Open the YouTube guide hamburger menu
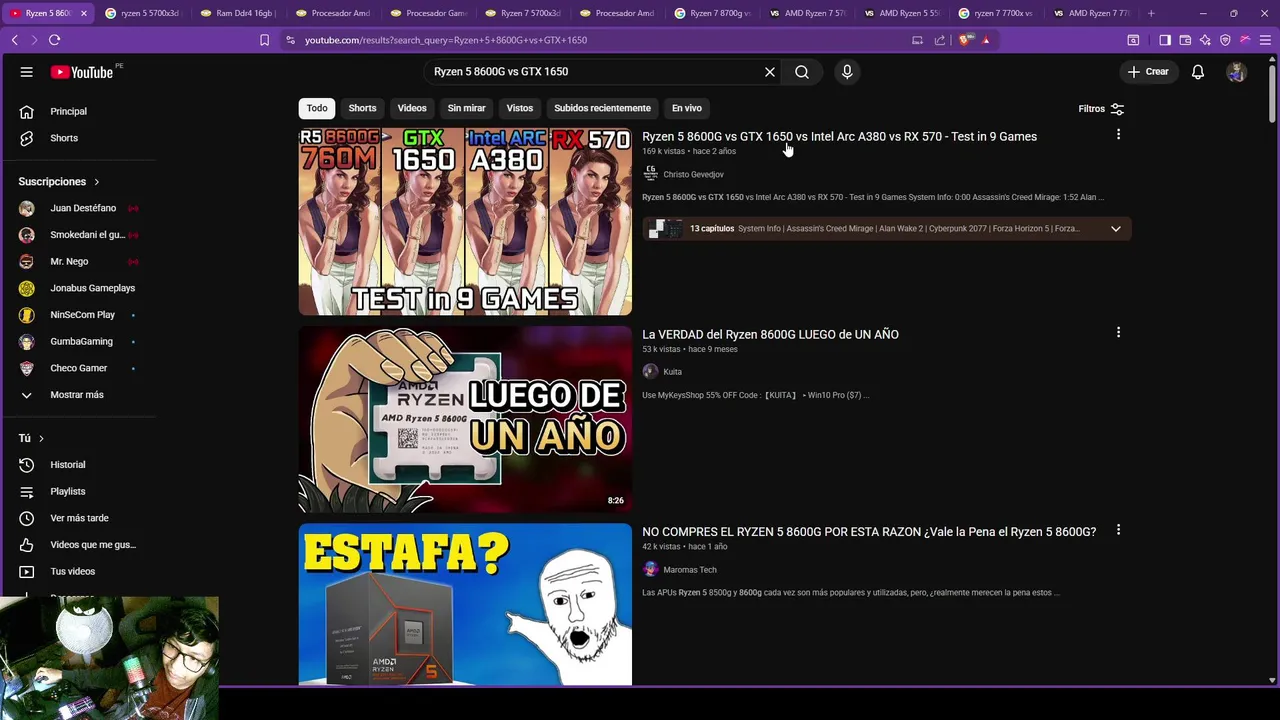 tap(27, 72)
